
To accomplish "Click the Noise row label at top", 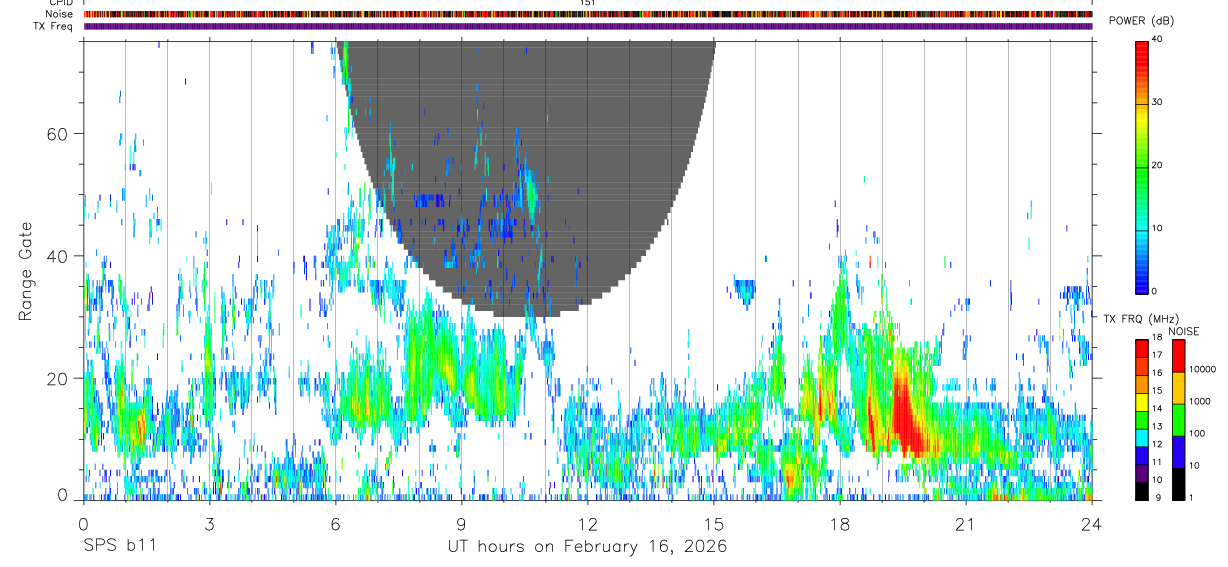I will [x=60, y=14].
